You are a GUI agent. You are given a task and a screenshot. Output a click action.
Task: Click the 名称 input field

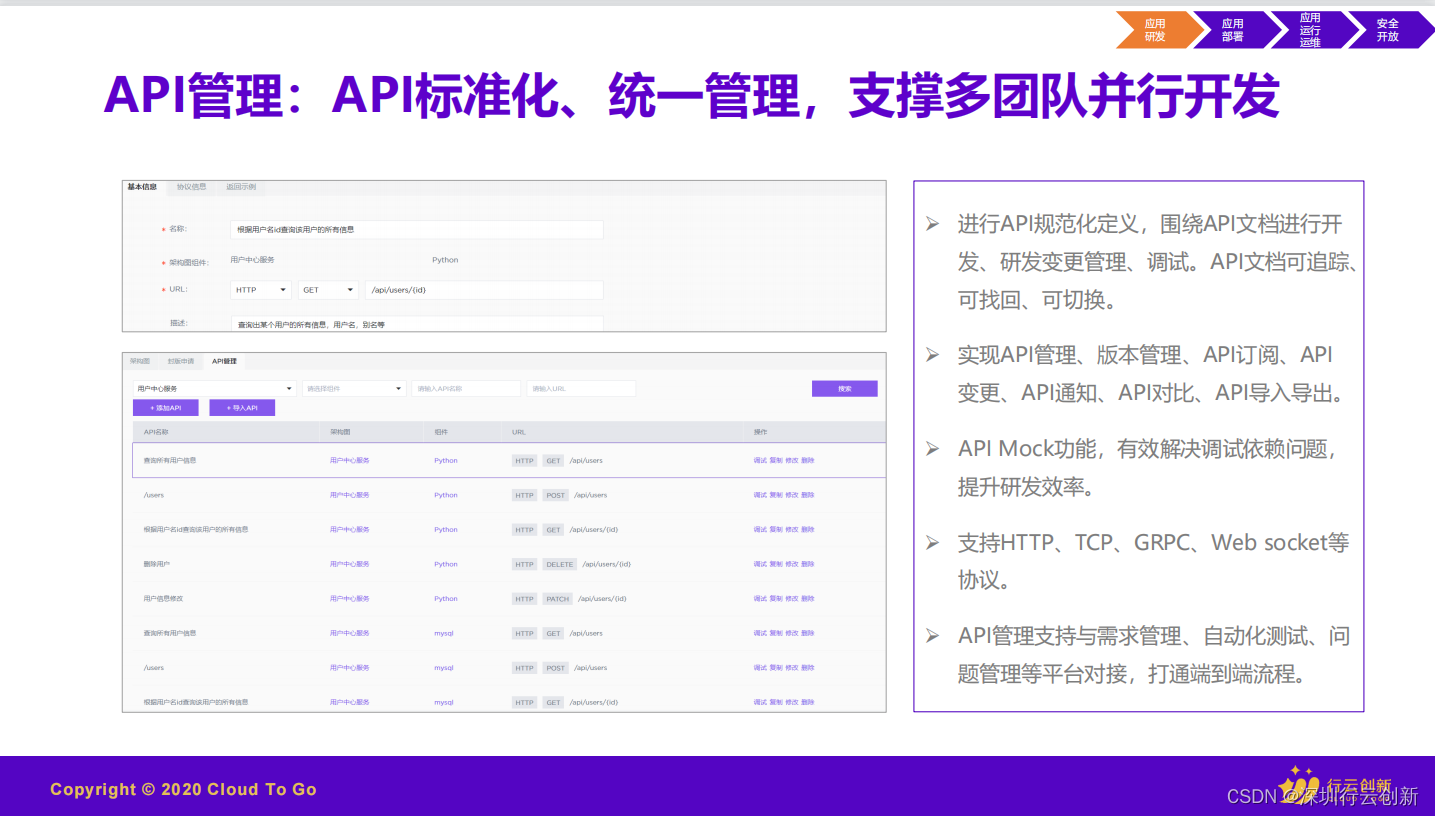click(416, 230)
